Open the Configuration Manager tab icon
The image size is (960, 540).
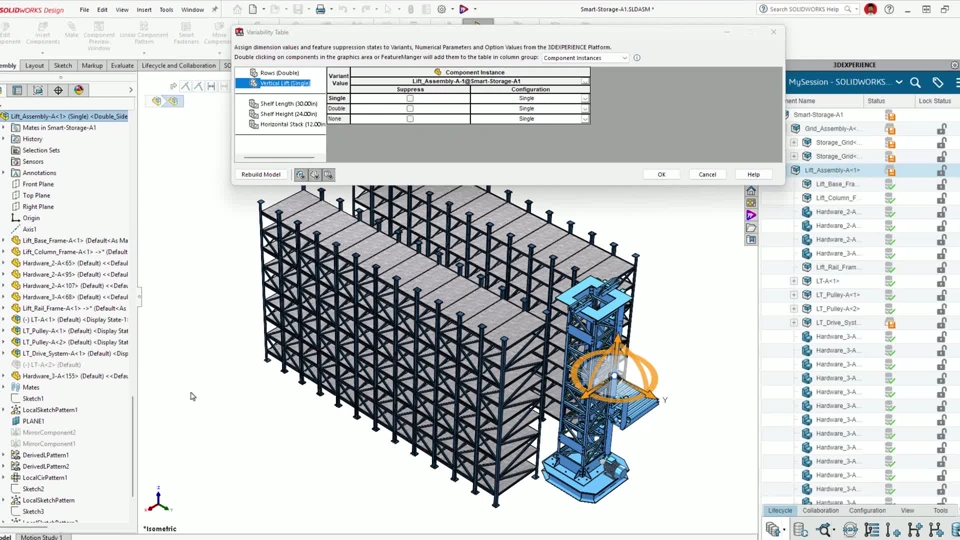[37, 90]
